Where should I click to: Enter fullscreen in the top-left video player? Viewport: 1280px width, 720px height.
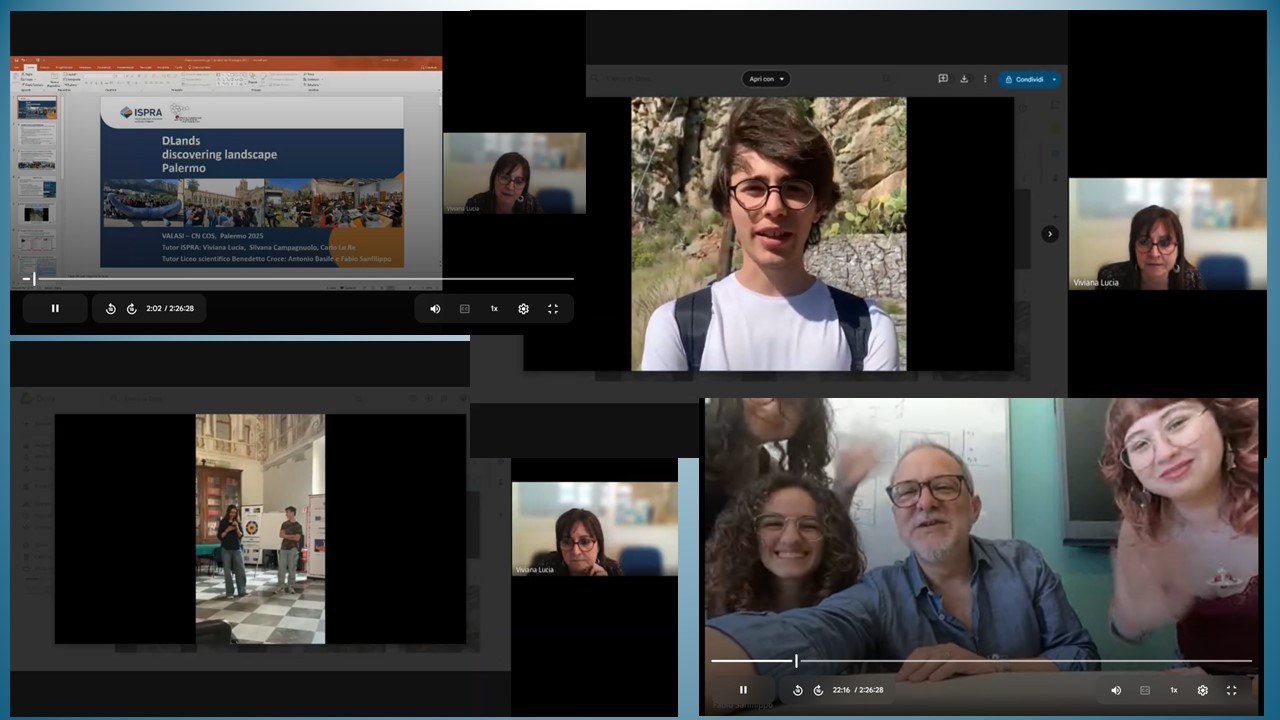(x=553, y=309)
